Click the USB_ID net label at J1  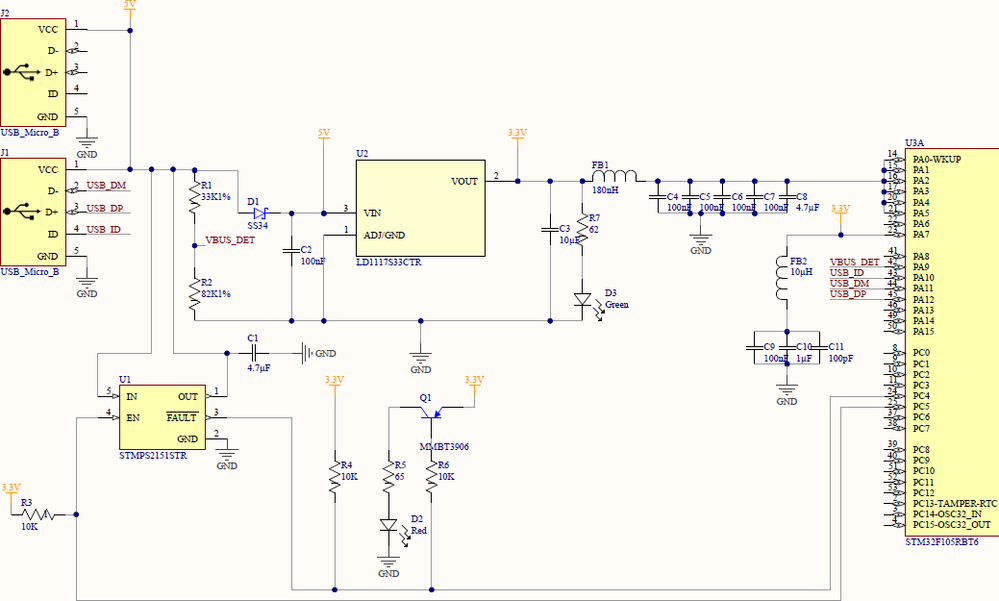[x=104, y=229]
